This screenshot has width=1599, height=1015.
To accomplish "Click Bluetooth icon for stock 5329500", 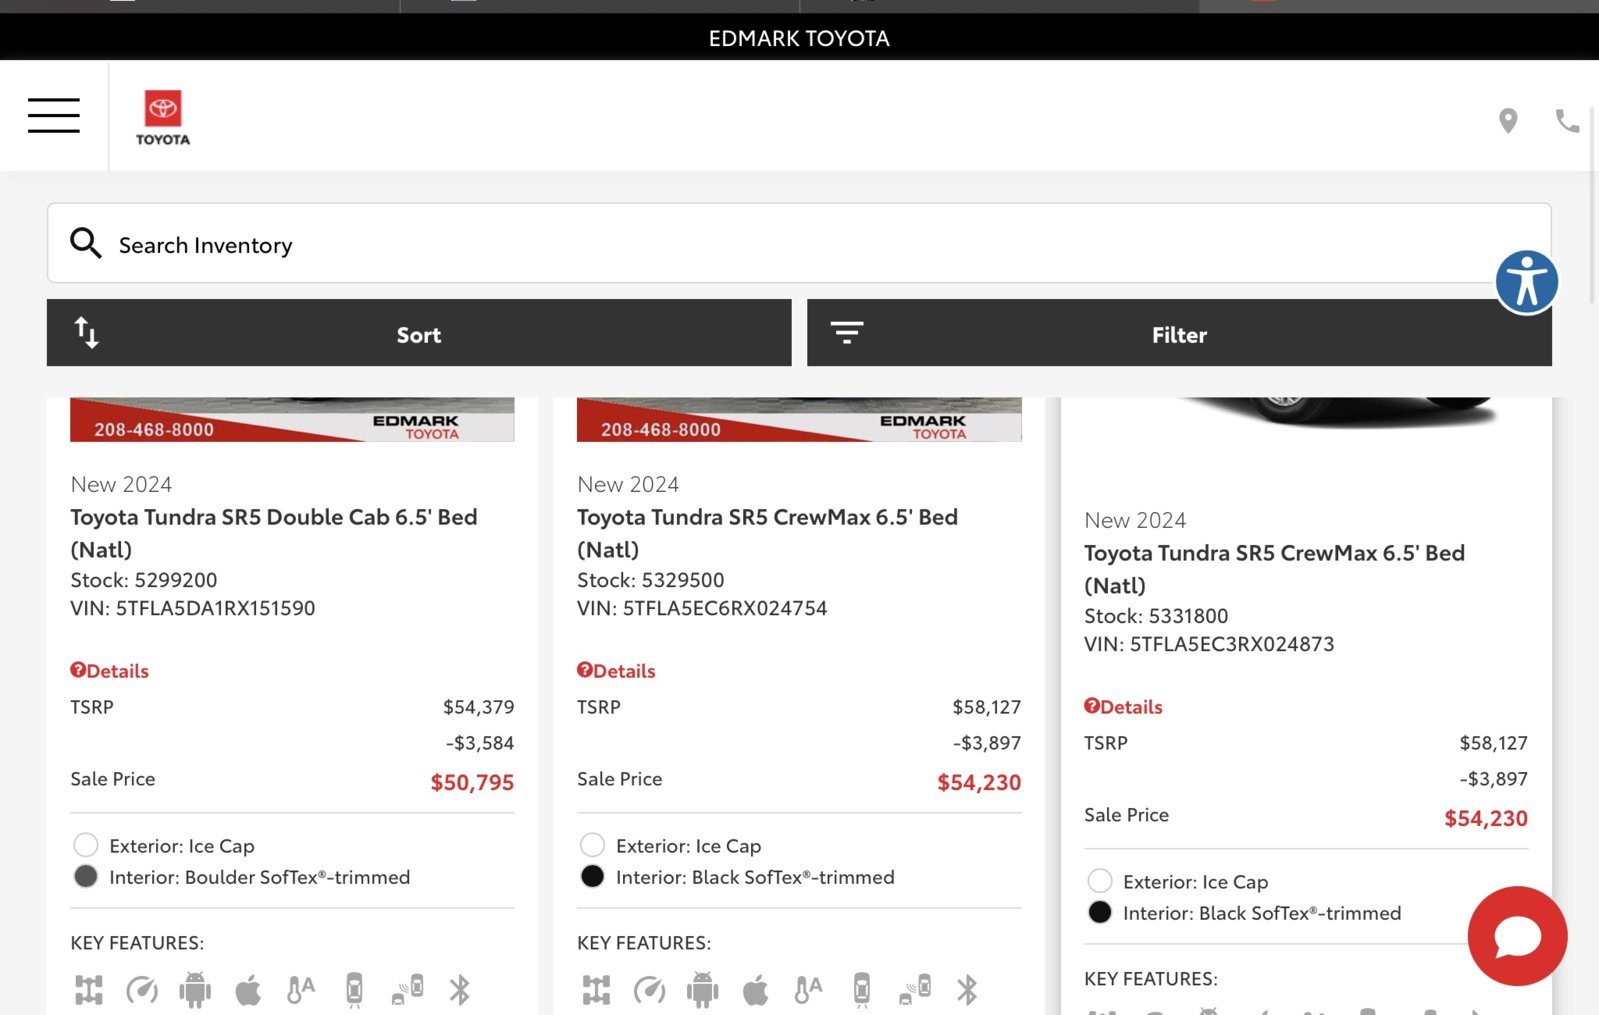I will [x=967, y=990].
